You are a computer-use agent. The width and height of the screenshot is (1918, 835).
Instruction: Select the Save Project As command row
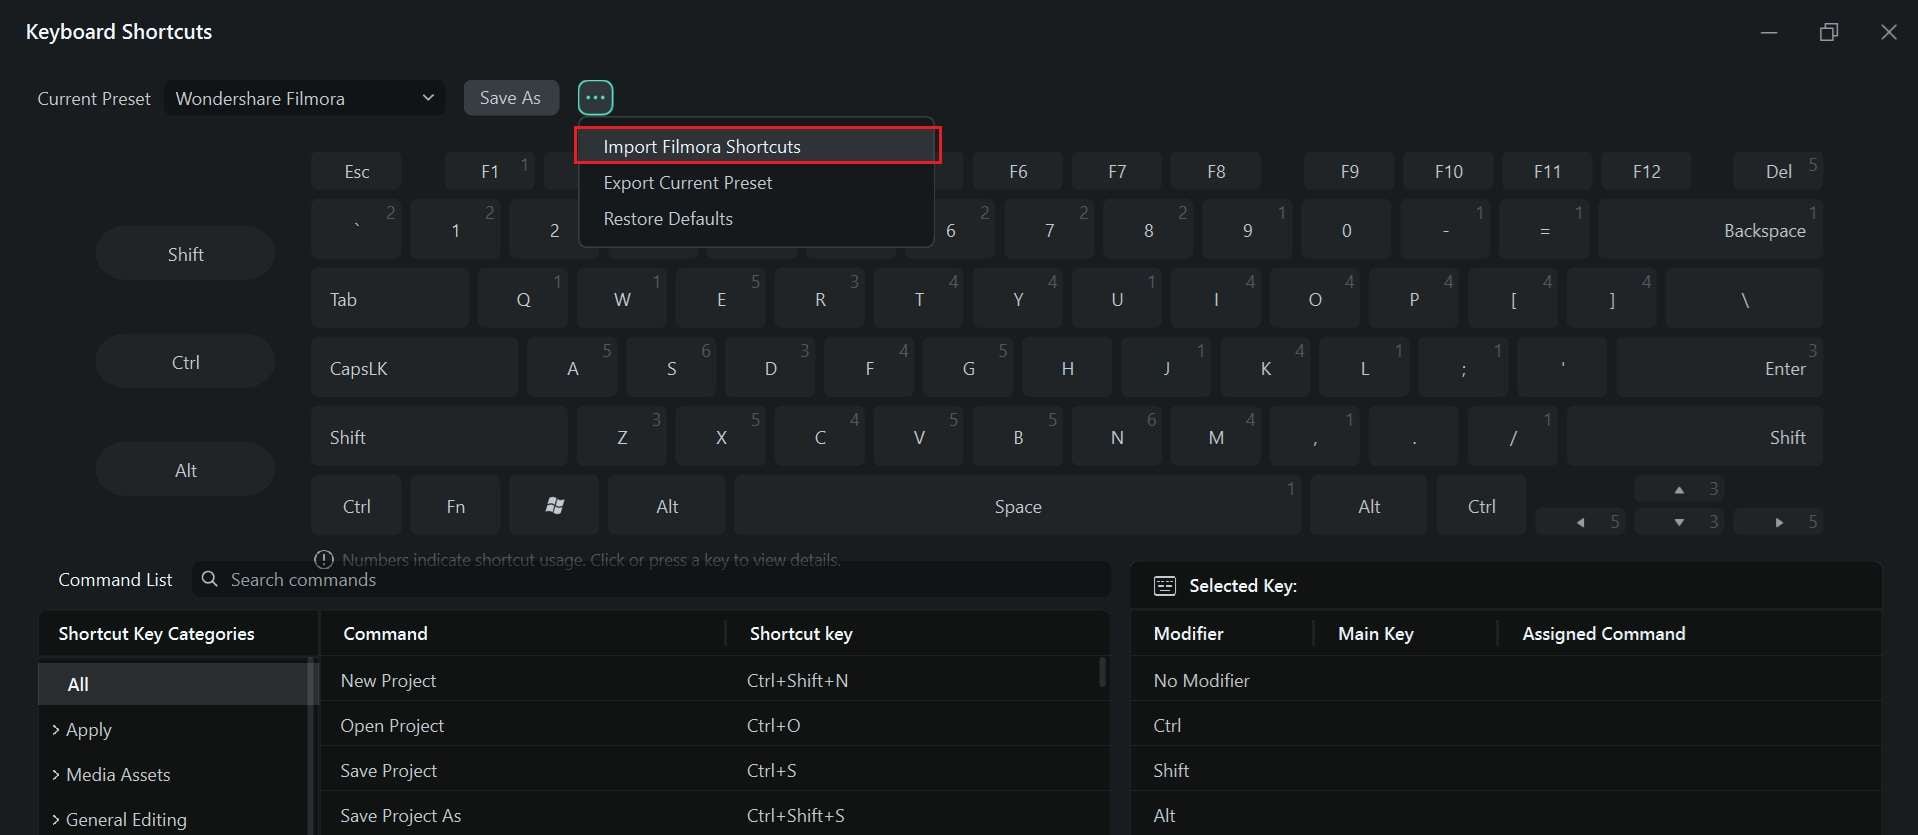coord(714,815)
